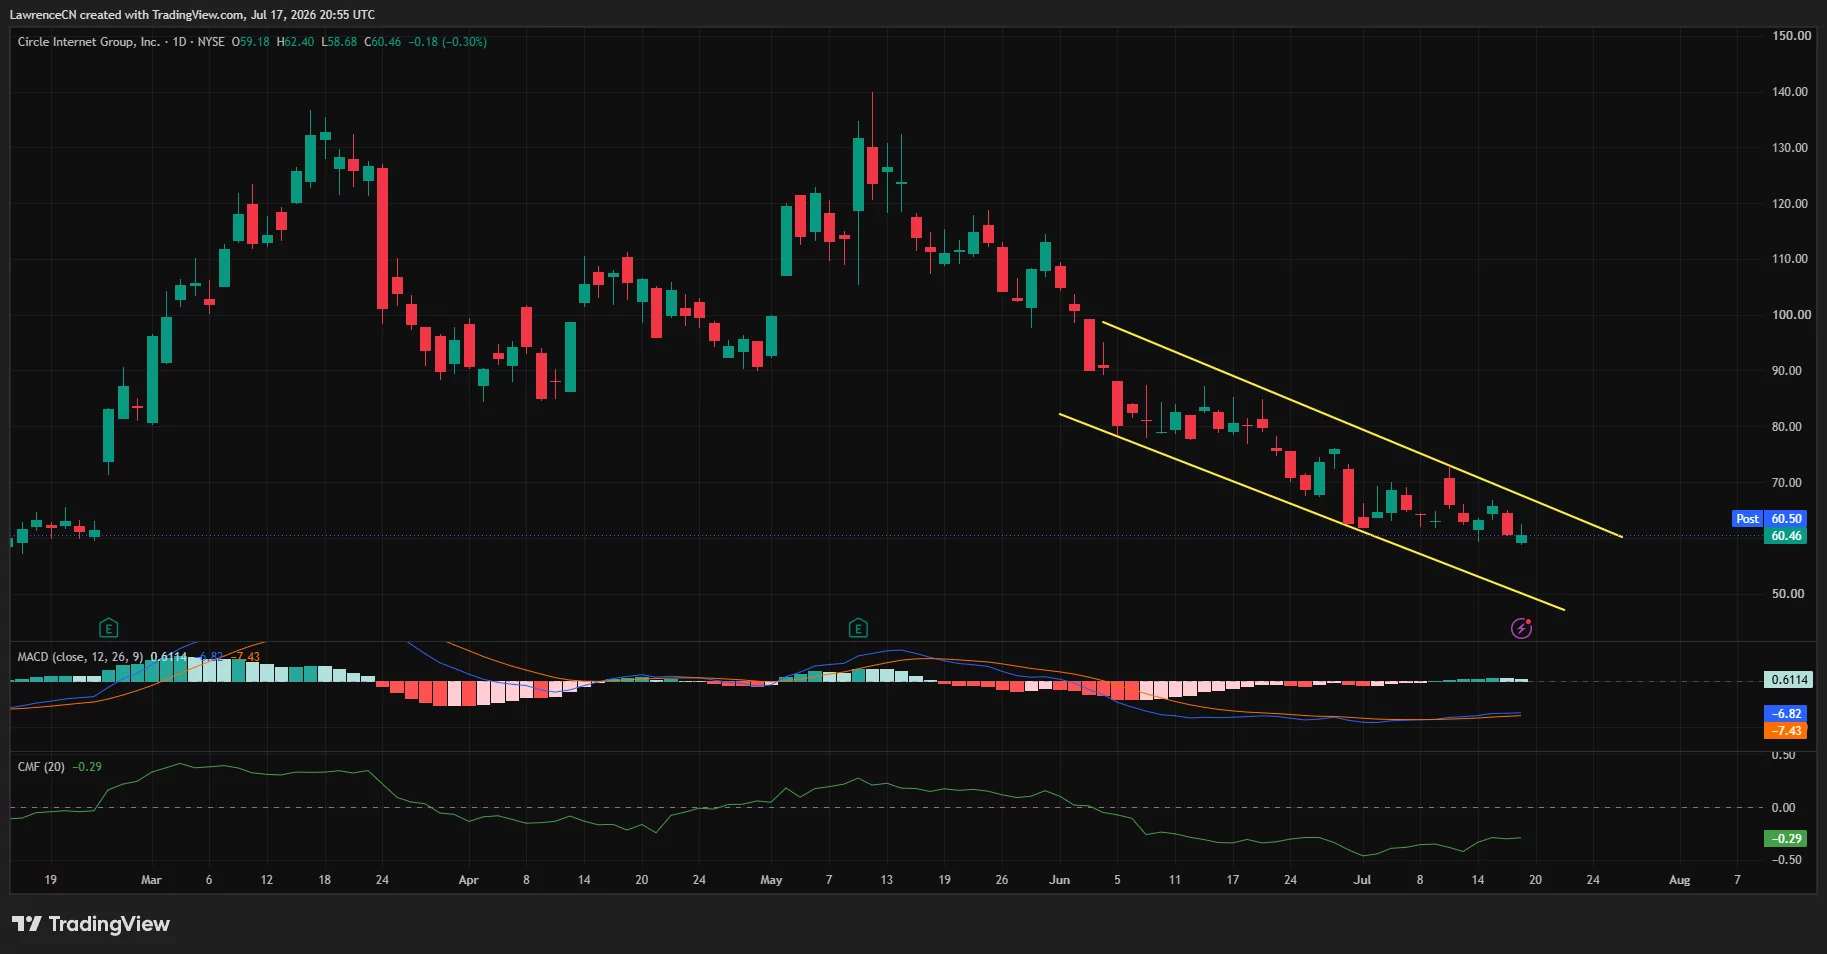Click the 0.6114 MACD histogram axis tag
1827x954 pixels.
coord(1789,680)
